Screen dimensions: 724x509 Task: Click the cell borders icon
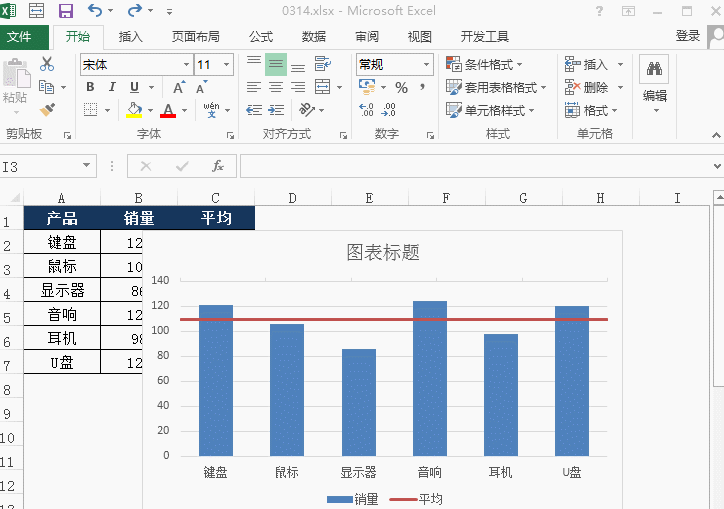[90, 110]
